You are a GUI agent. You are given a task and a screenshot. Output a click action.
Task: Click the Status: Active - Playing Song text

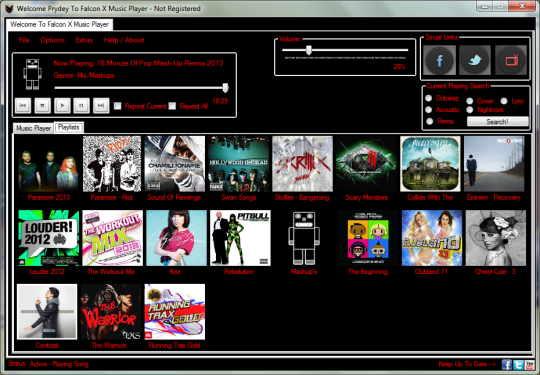click(48, 364)
